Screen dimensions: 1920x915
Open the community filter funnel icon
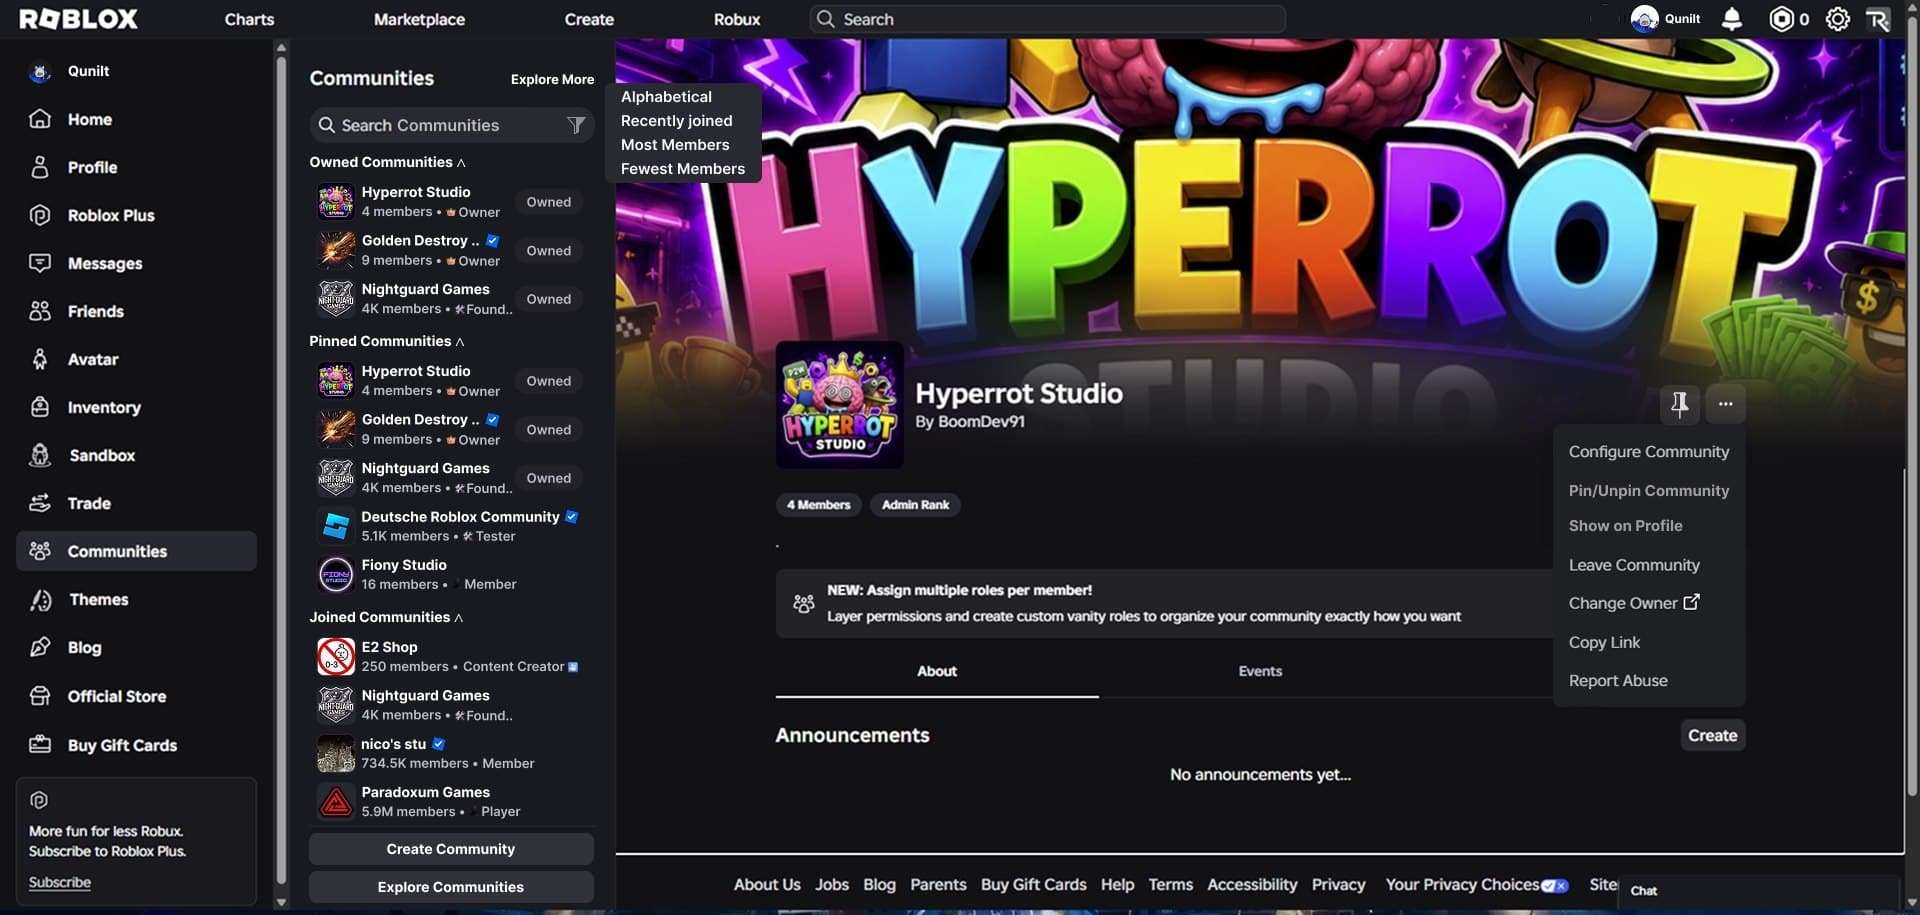coord(576,125)
